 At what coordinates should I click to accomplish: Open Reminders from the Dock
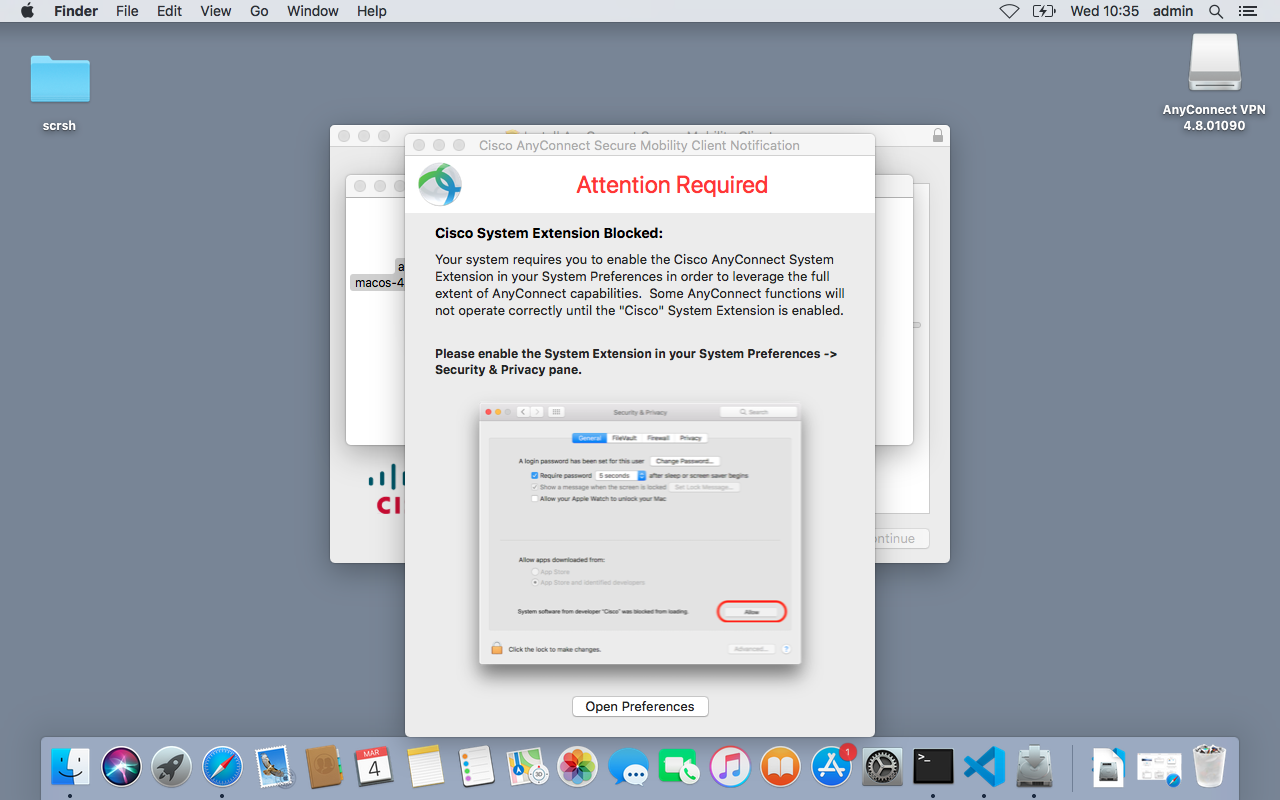[476, 767]
